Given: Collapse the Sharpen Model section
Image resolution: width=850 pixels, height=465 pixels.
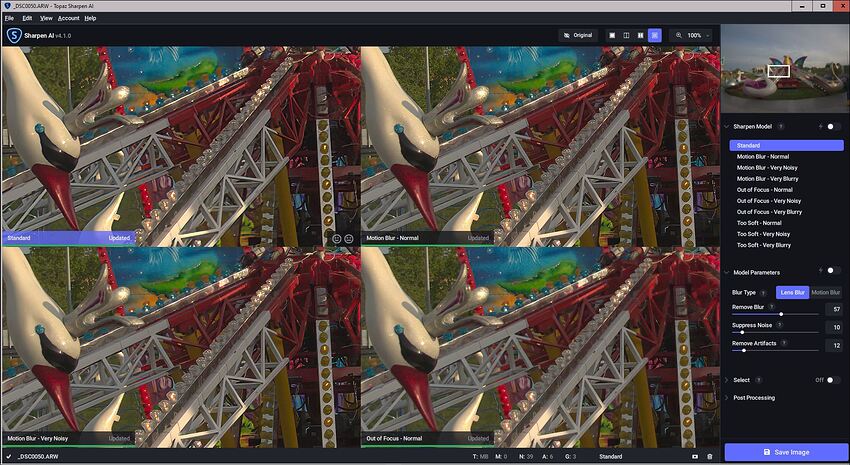Looking at the screenshot, I should point(726,126).
